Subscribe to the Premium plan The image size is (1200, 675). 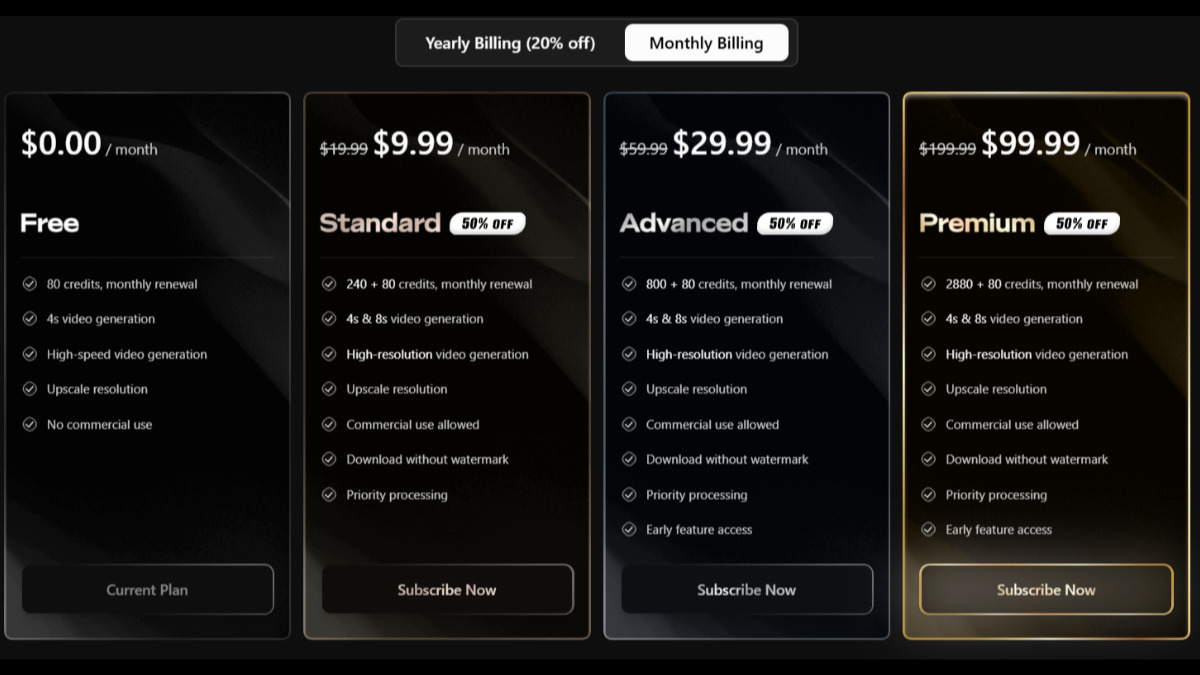pyautogui.click(x=1046, y=590)
